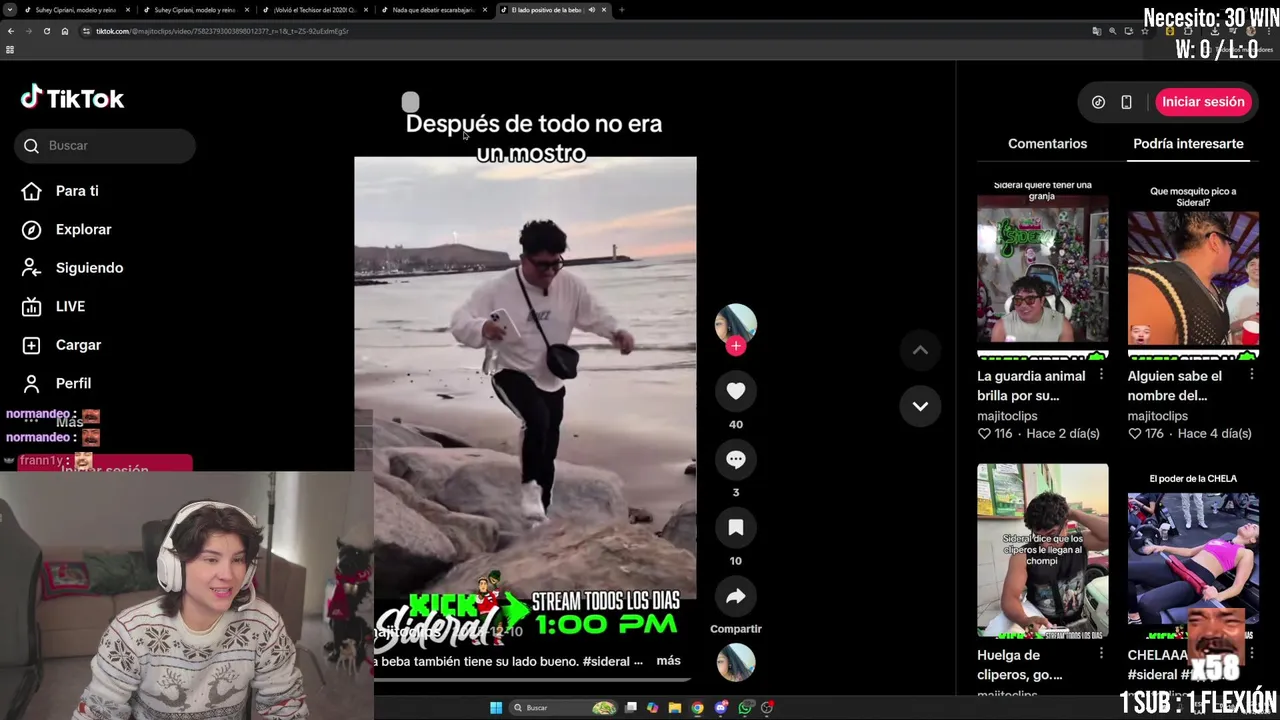Open options for 'Alguien sabe el nombre' video
This screenshot has height=720, width=1280.
pos(1251,375)
